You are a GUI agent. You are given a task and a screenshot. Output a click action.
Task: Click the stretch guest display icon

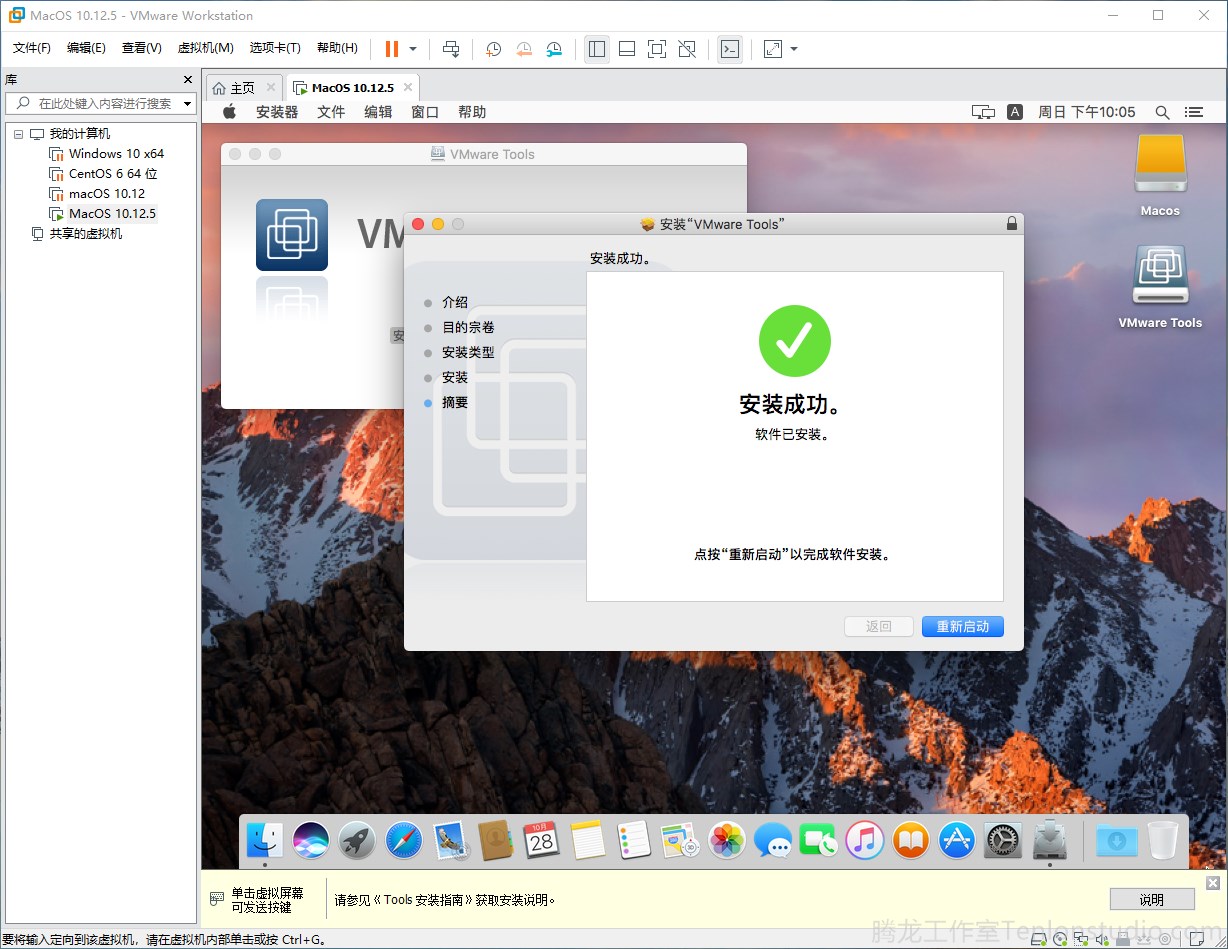(773, 49)
